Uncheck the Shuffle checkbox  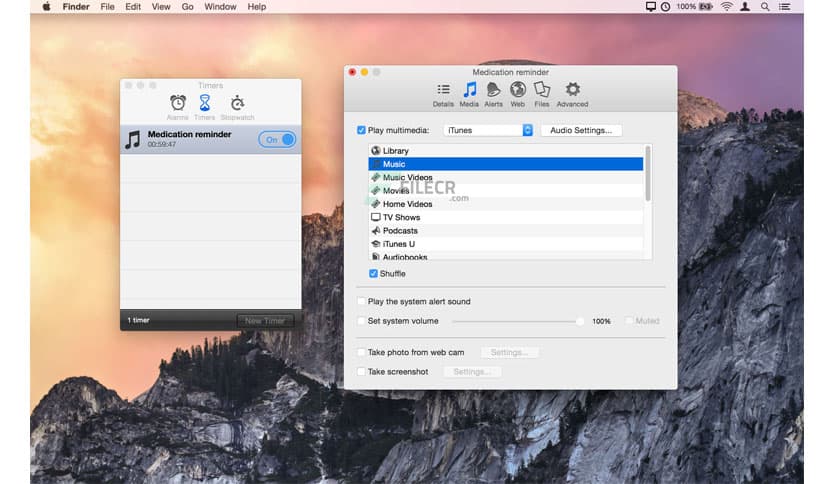pyautogui.click(x=373, y=273)
